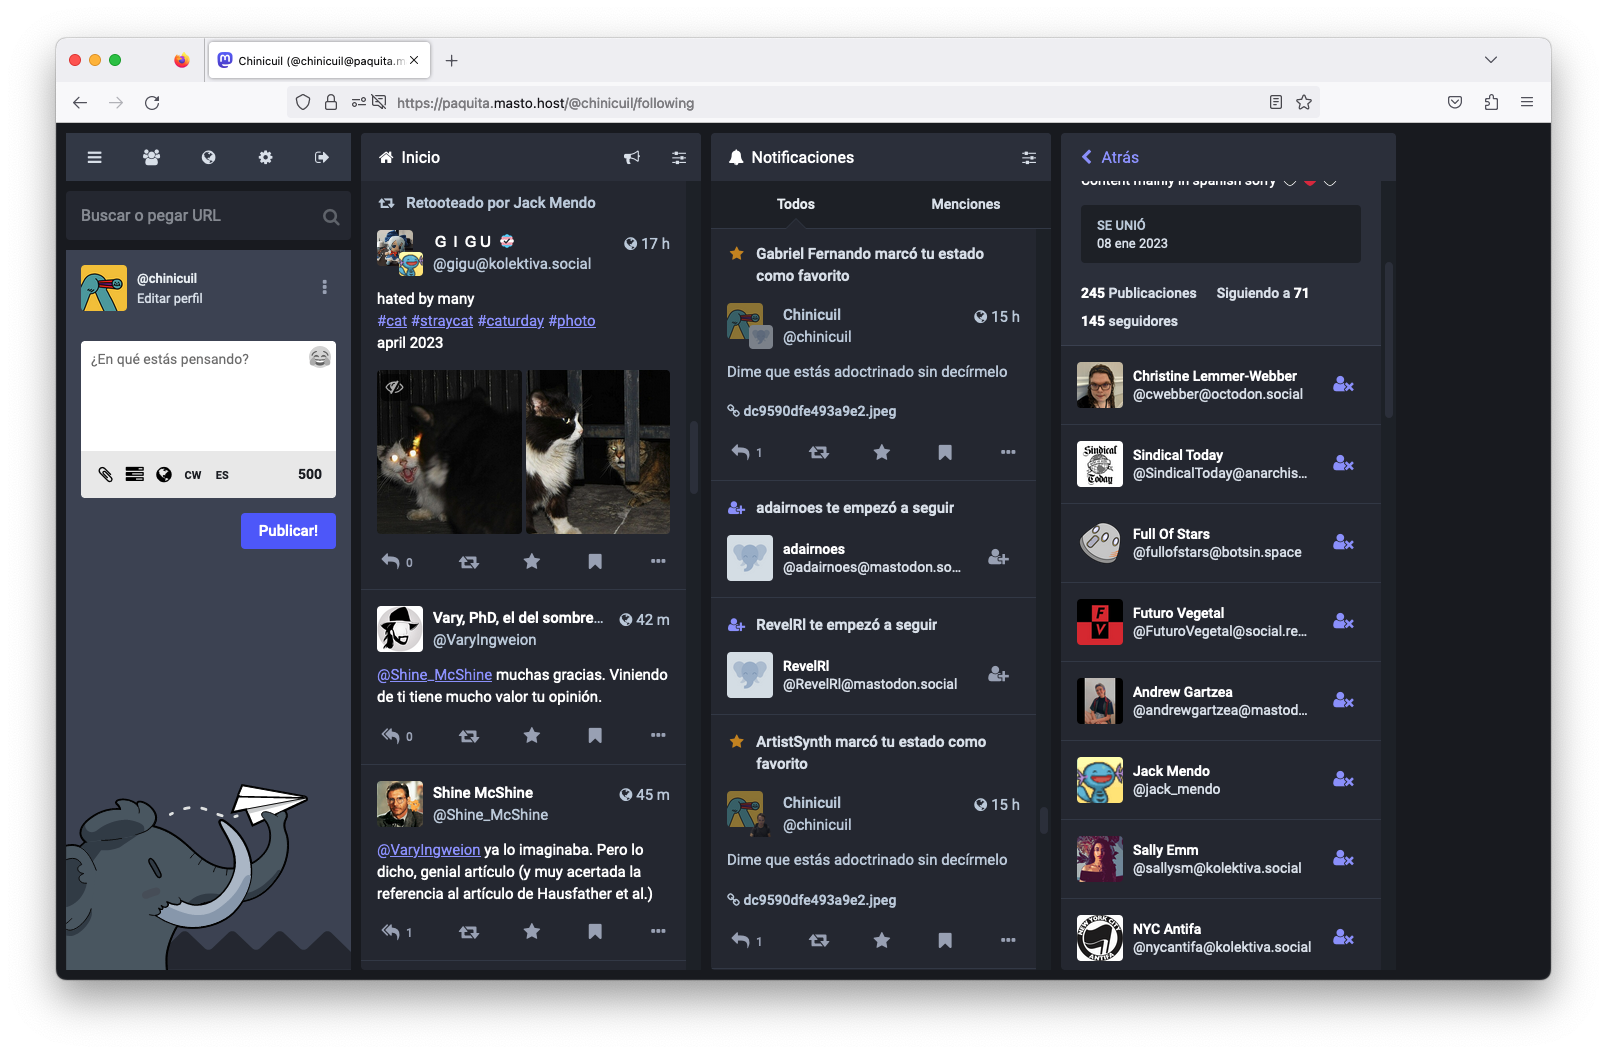Bookmark the Vary PhD post
The image size is (1607, 1054).
click(595, 736)
